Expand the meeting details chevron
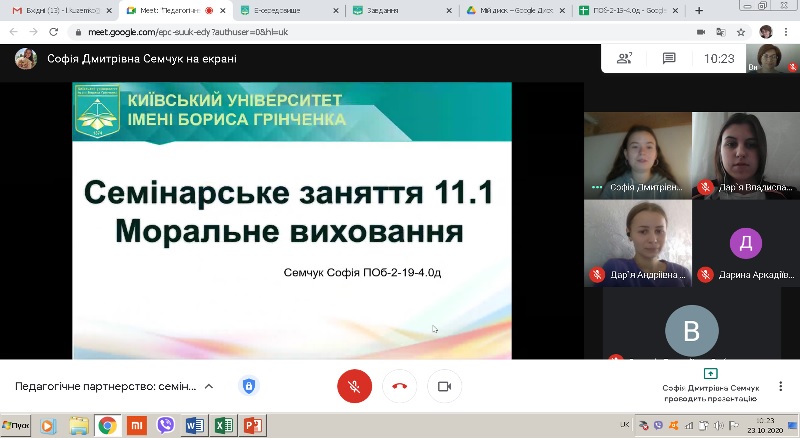This screenshot has width=800, height=438. 209,386
